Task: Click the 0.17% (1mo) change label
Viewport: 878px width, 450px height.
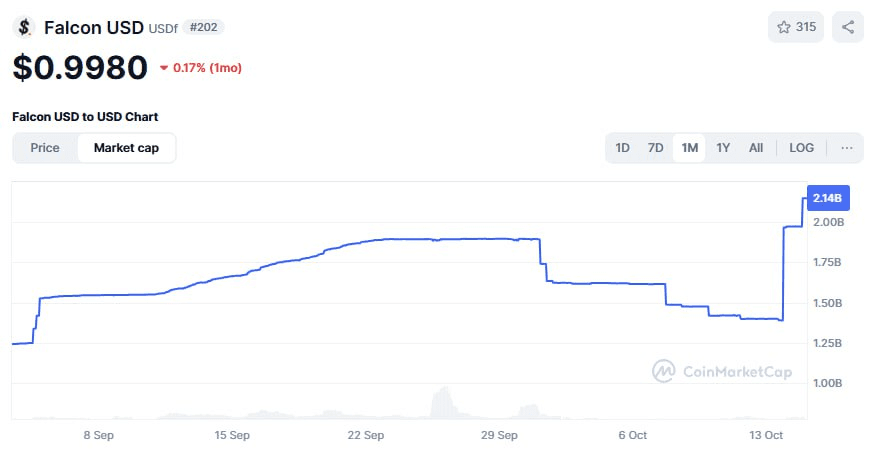Action: pos(207,69)
